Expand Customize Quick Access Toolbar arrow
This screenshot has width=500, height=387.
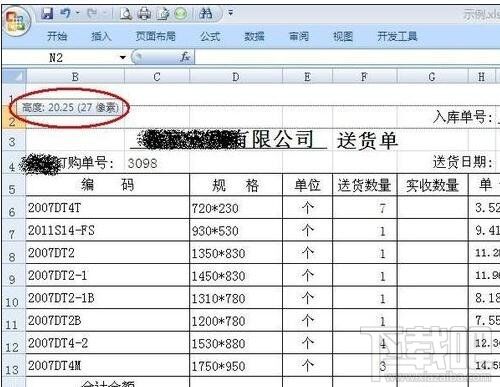(x=231, y=13)
